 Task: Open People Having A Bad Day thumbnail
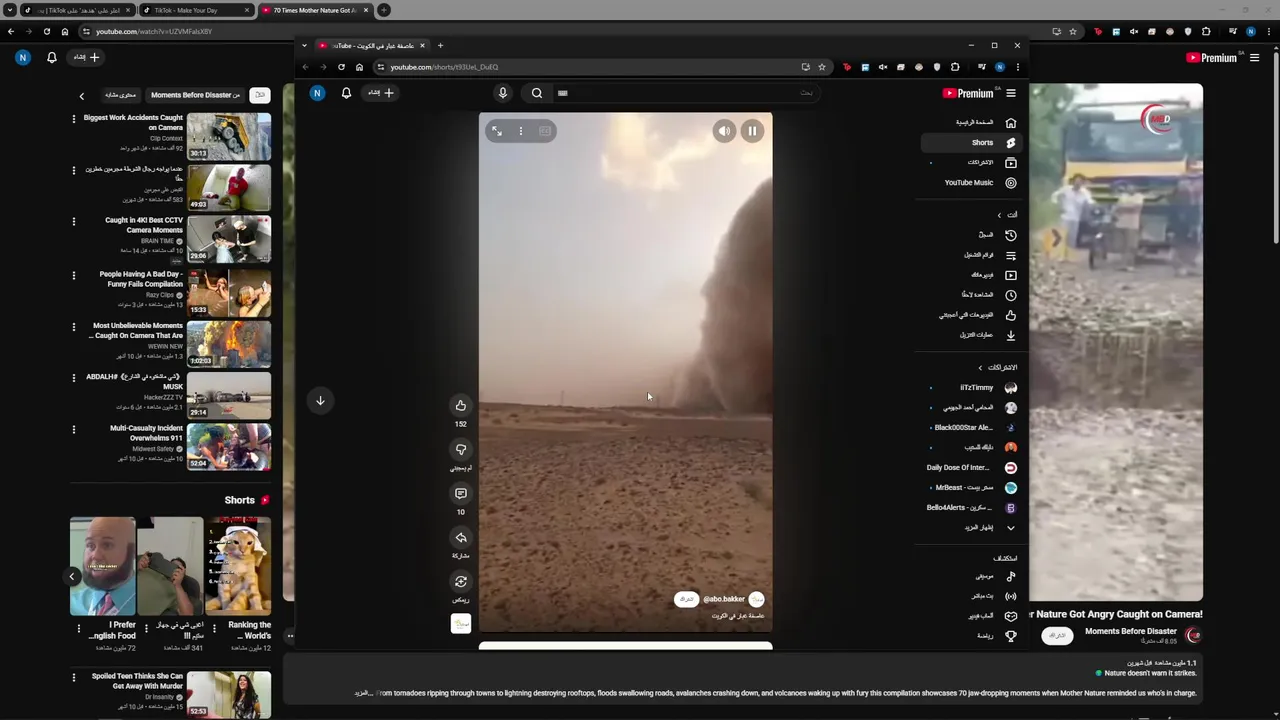point(228,292)
